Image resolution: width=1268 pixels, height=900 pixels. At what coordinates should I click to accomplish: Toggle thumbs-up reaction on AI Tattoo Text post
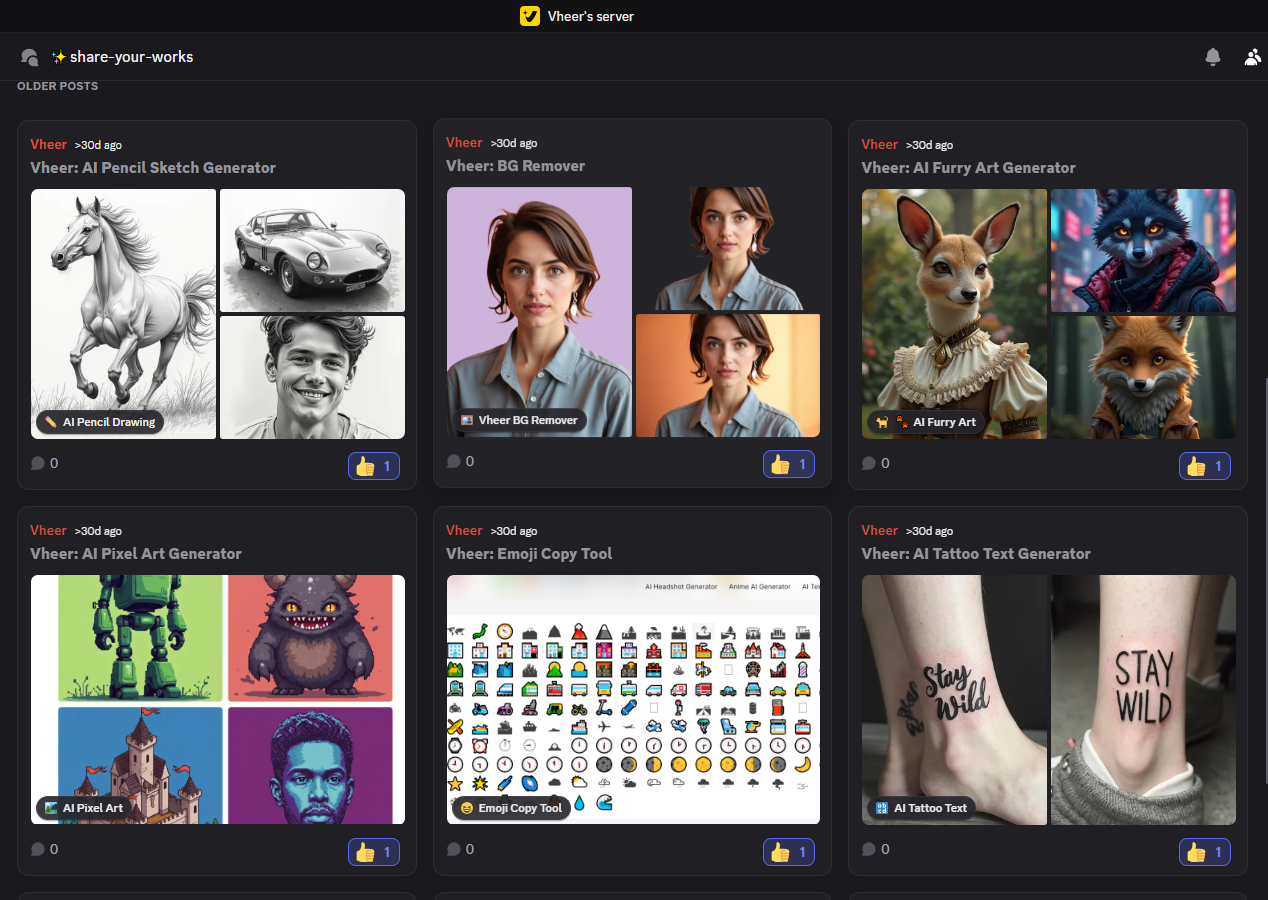tap(1205, 852)
